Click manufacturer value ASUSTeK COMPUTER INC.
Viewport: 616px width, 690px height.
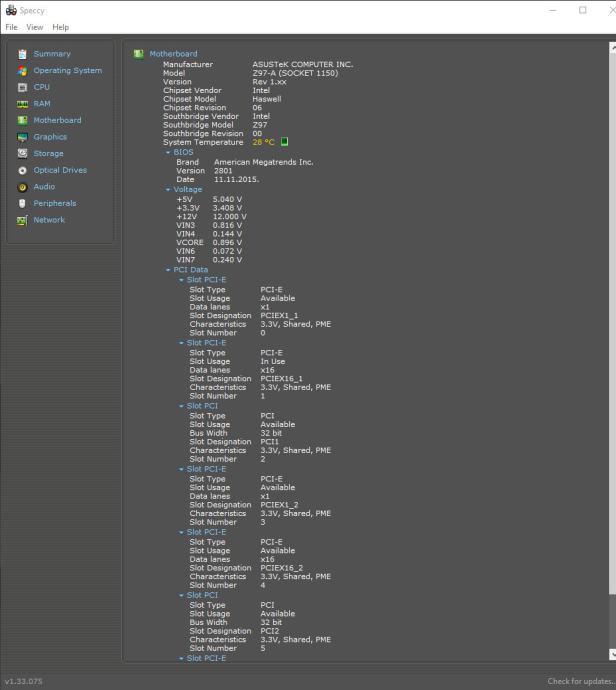tap(303, 64)
